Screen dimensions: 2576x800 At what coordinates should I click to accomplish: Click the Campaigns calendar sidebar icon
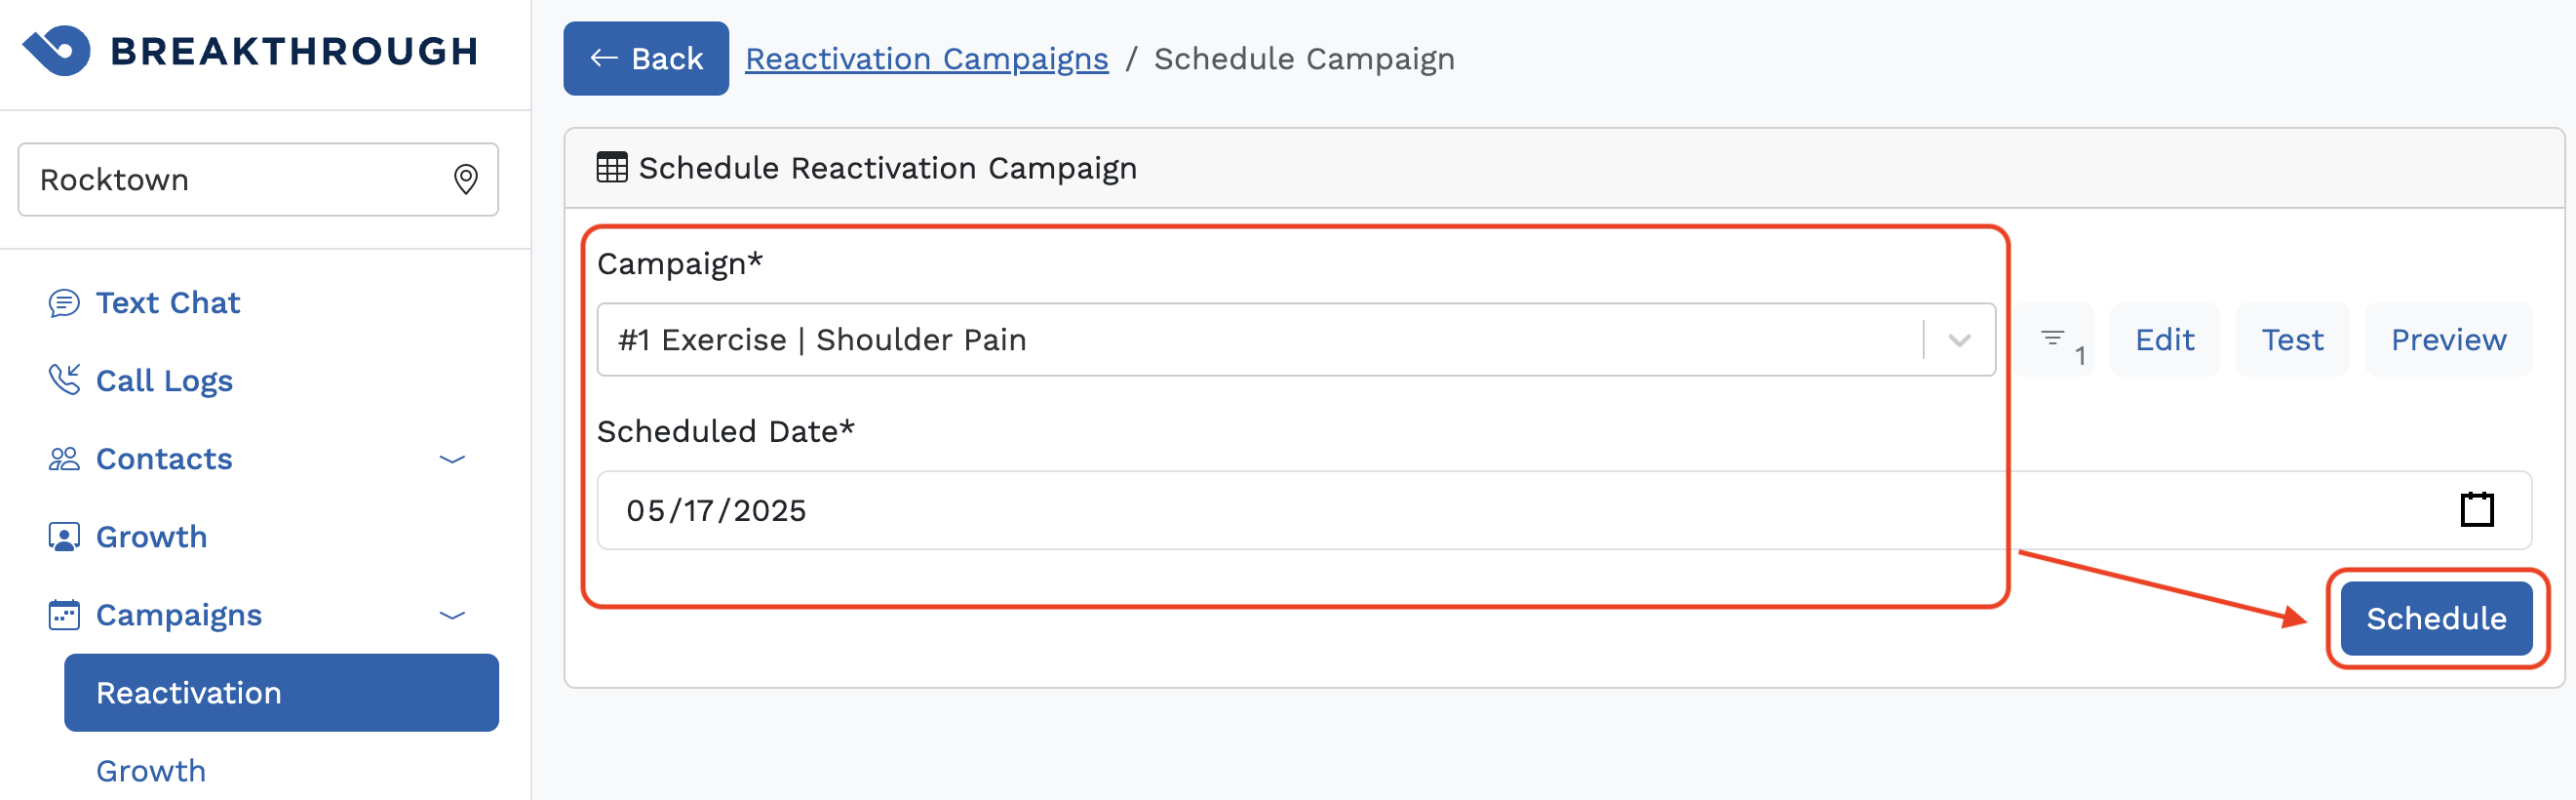click(64, 615)
